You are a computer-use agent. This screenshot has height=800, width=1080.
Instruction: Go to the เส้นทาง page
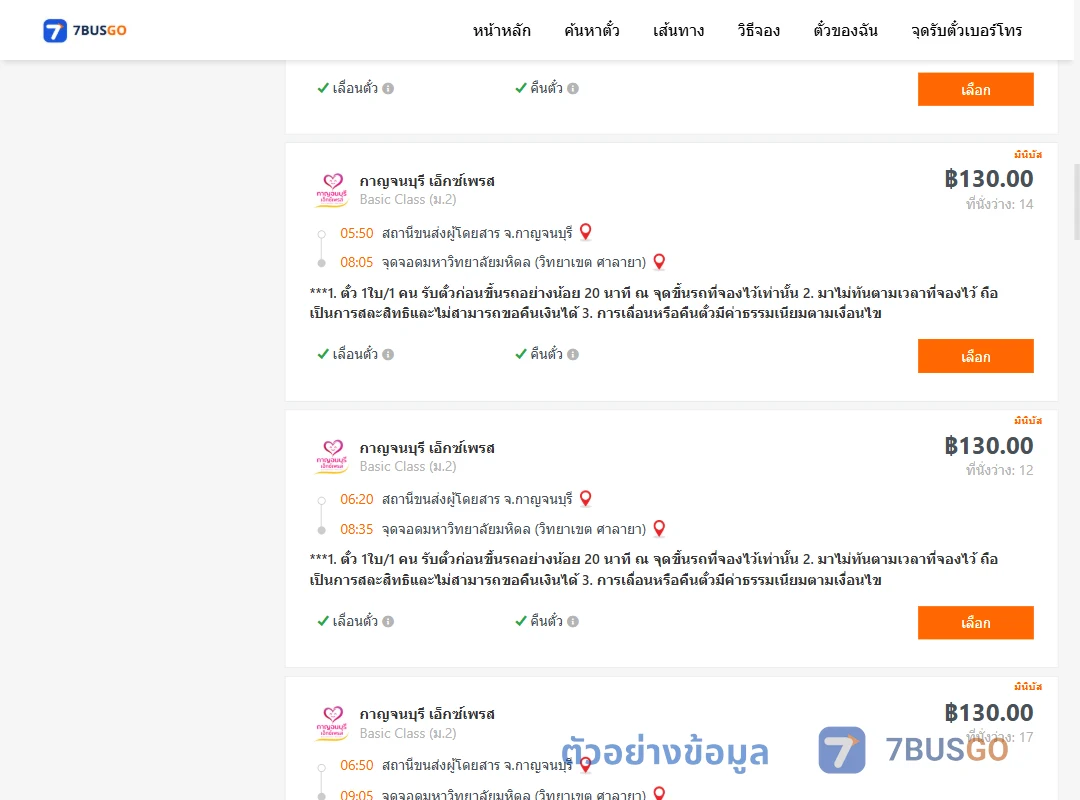678,30
